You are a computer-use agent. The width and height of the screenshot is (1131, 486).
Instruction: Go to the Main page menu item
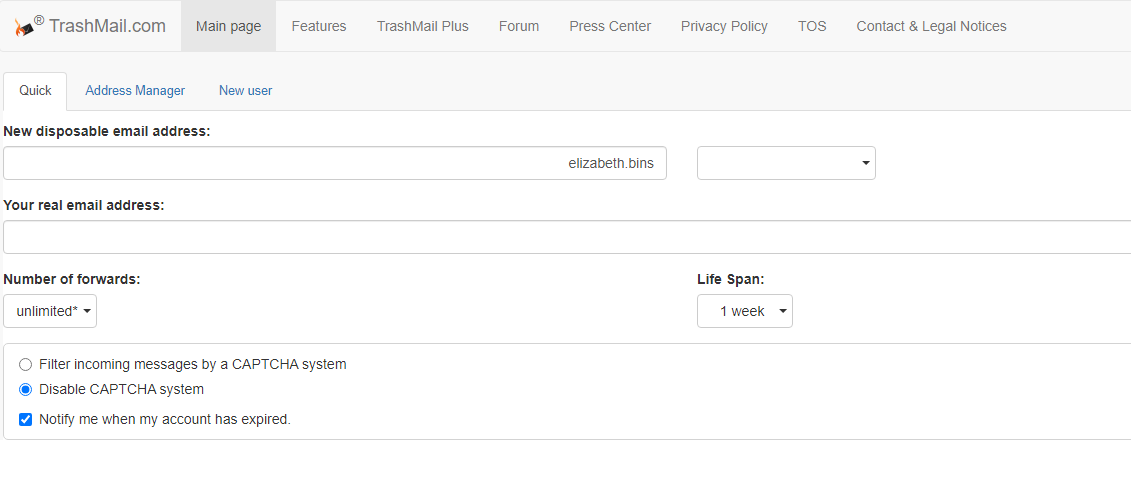point(228,27)
